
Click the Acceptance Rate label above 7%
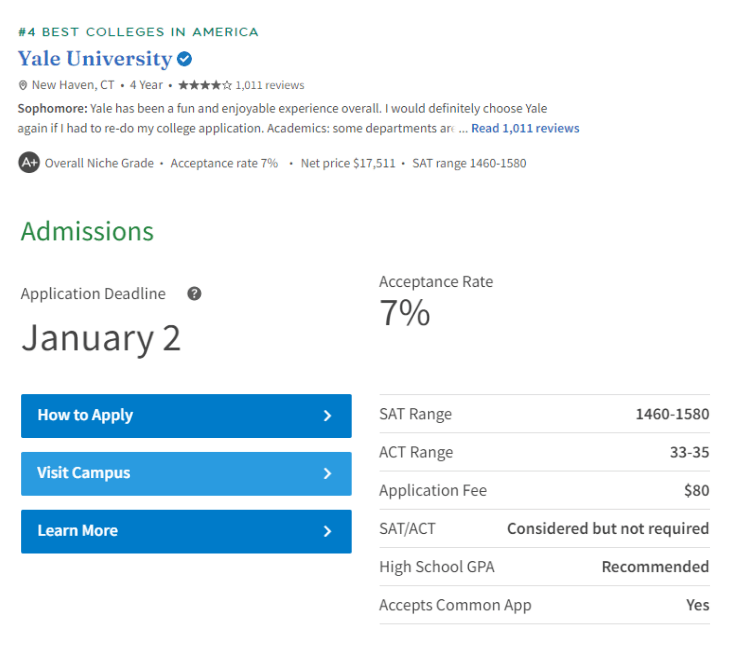click(436, 282)
